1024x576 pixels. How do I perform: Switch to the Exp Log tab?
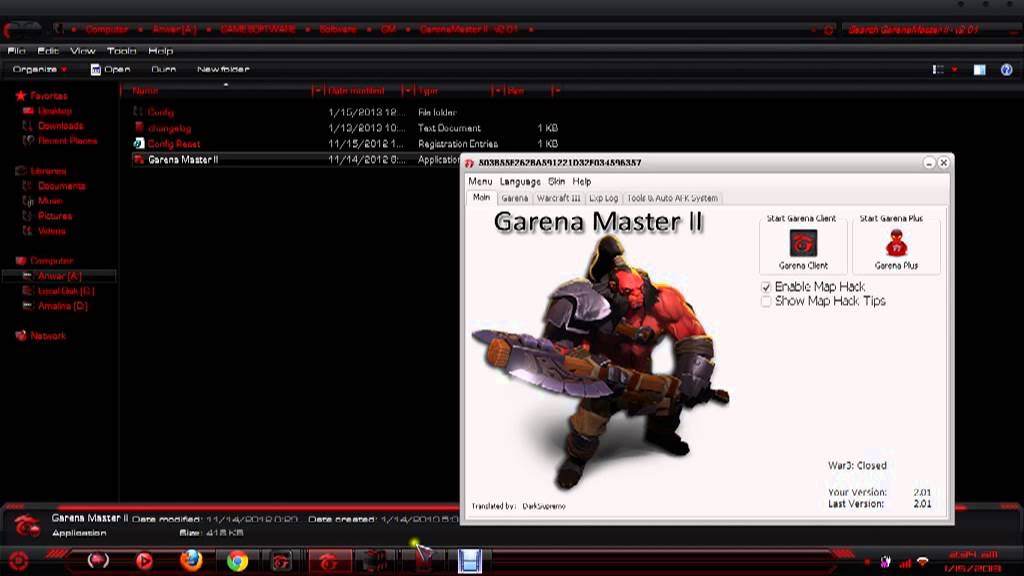[x=603, y=198]
